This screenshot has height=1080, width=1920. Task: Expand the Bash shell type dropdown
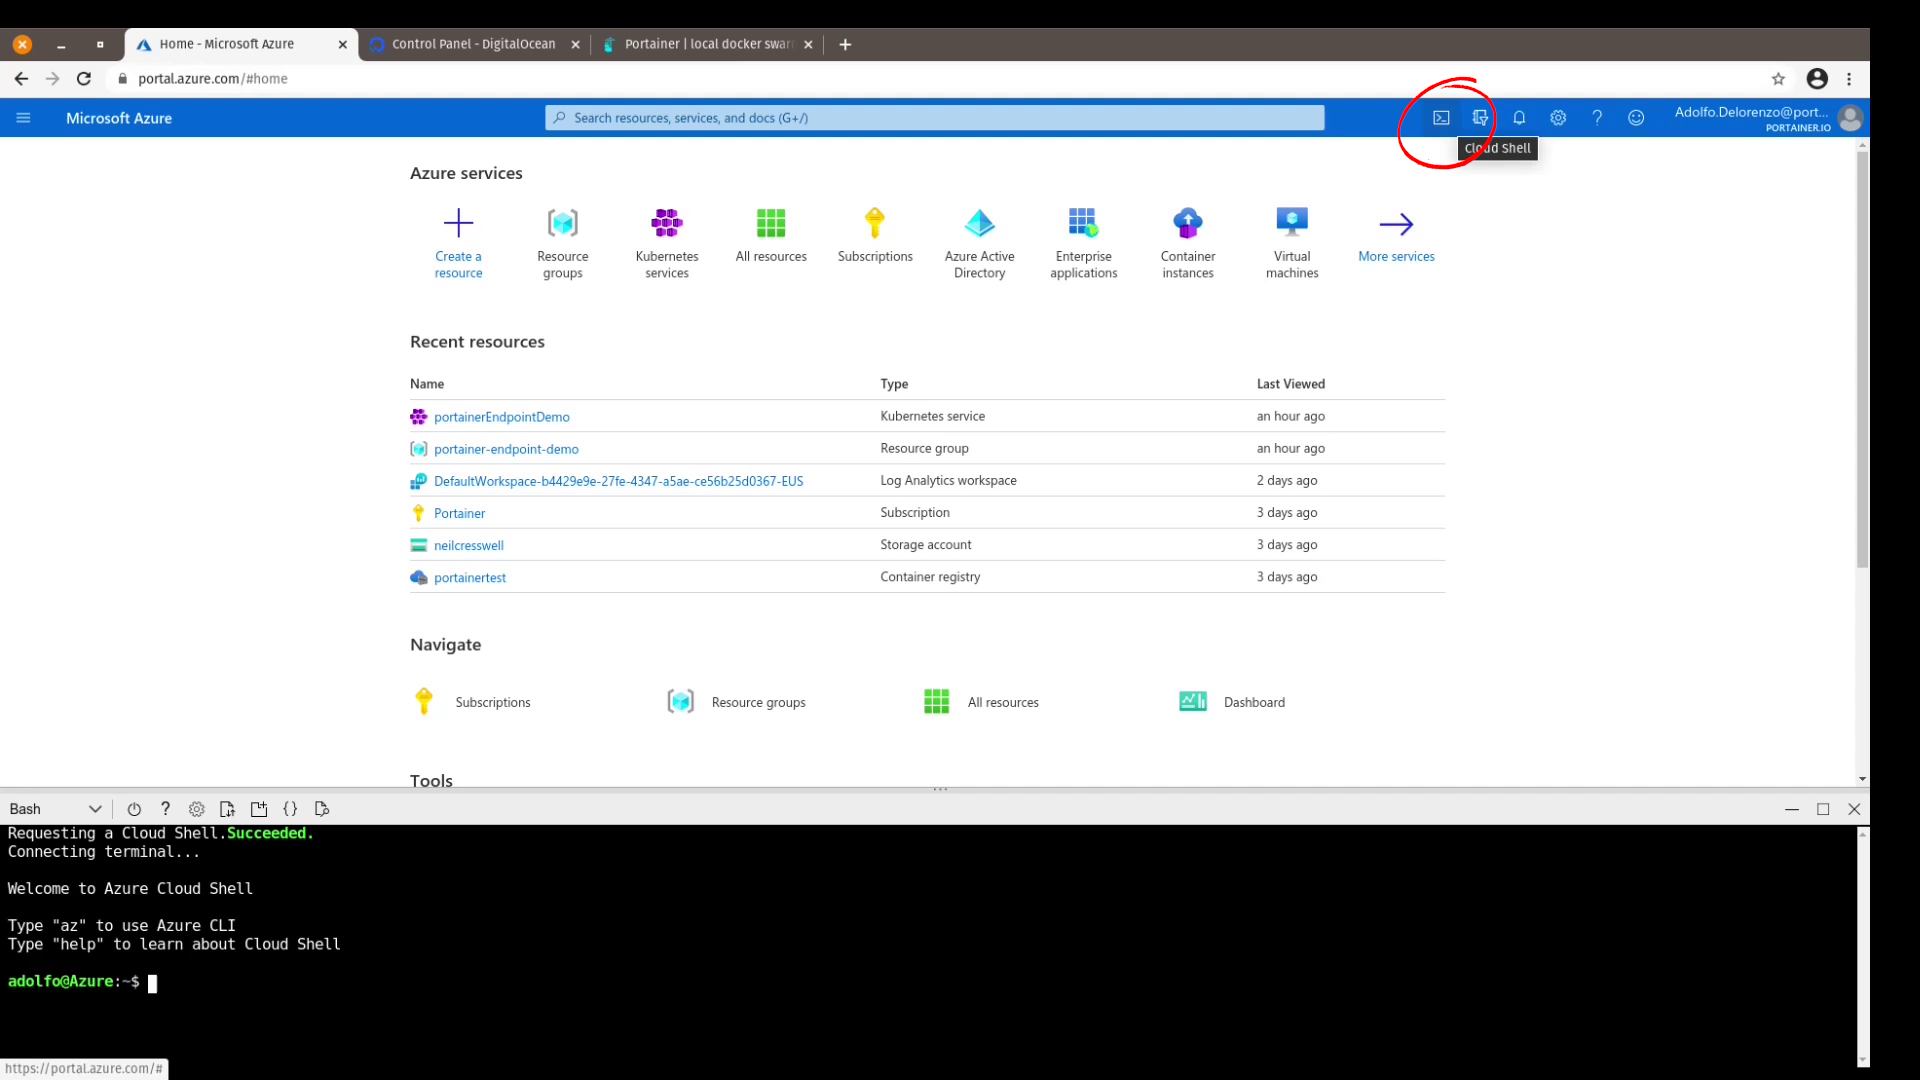(x=55, y=809)
